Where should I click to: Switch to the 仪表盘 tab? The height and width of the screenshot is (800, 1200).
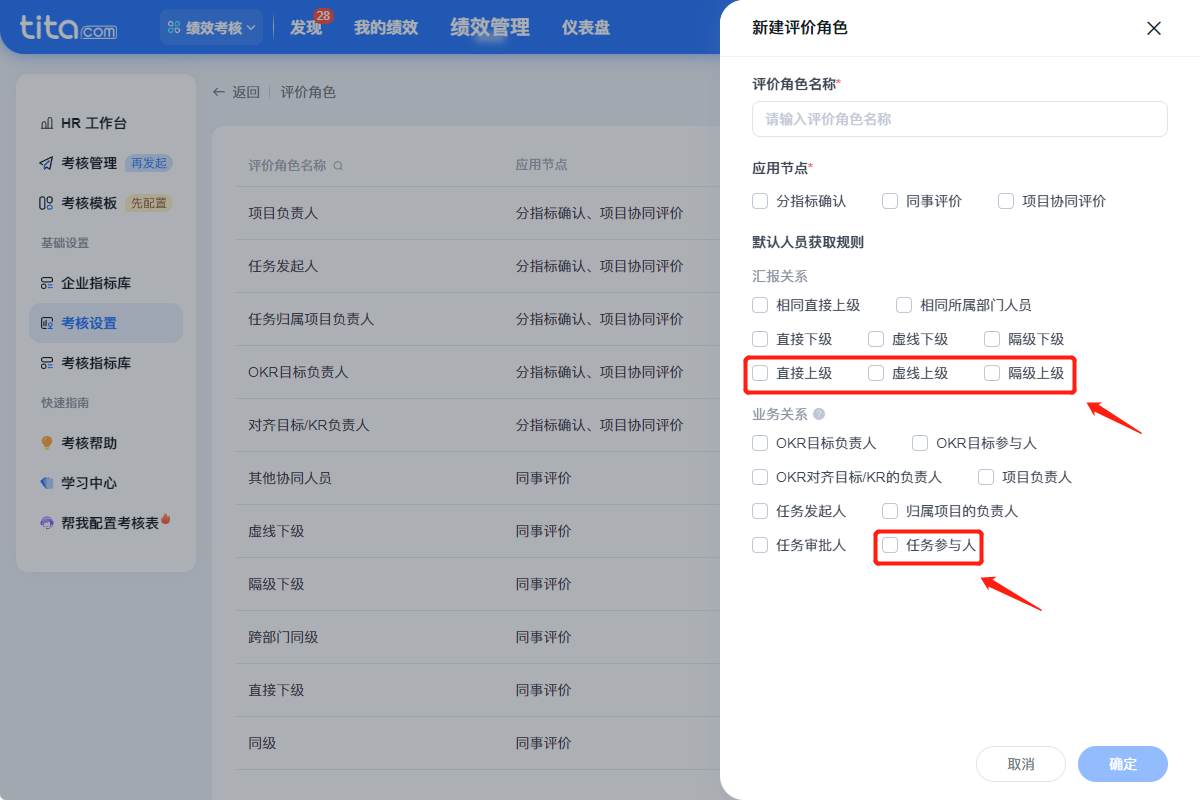tap(586, 27)
